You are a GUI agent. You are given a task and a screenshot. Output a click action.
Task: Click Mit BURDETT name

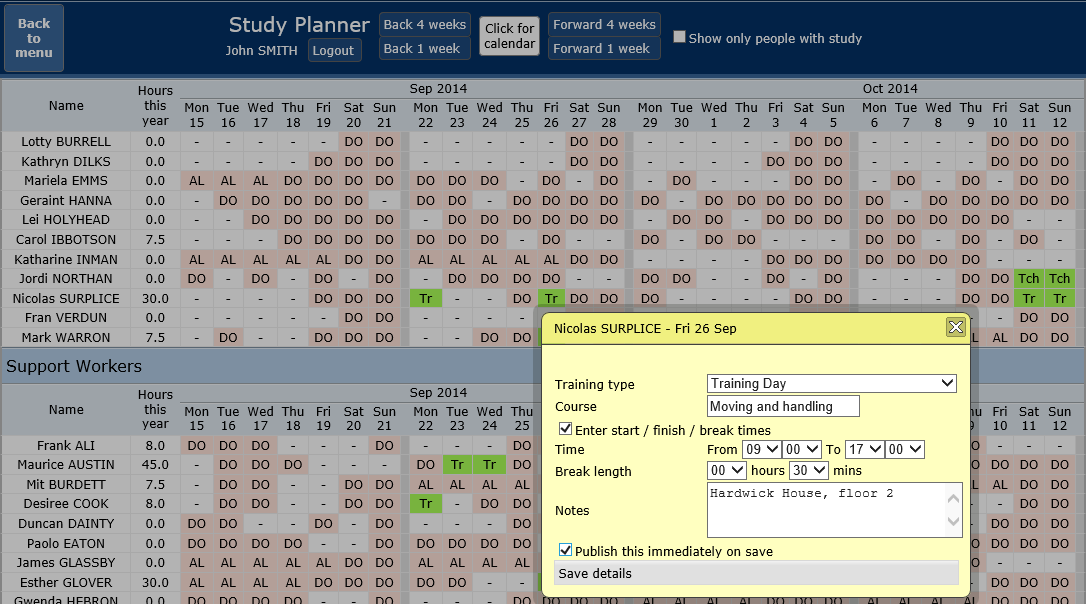click(66, 485)
